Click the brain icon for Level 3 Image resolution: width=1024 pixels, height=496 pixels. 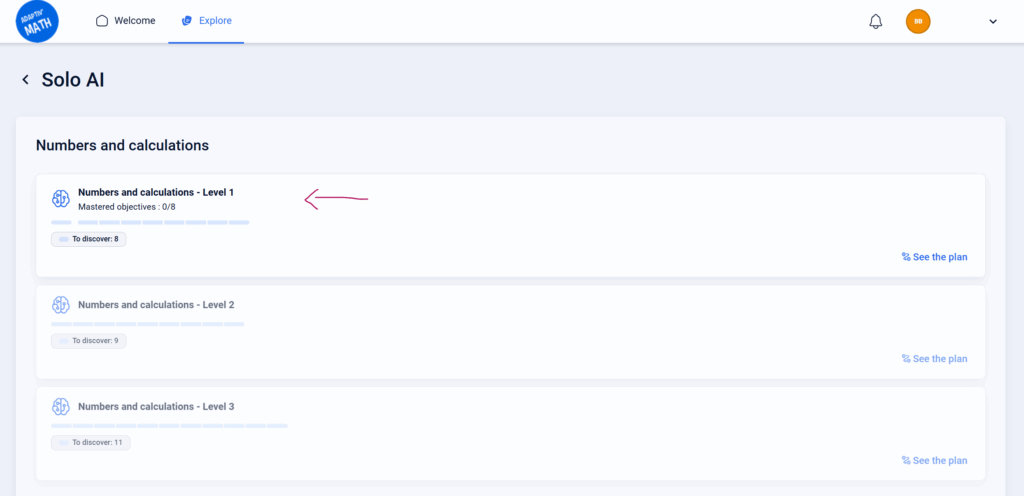tap(61, 406)
